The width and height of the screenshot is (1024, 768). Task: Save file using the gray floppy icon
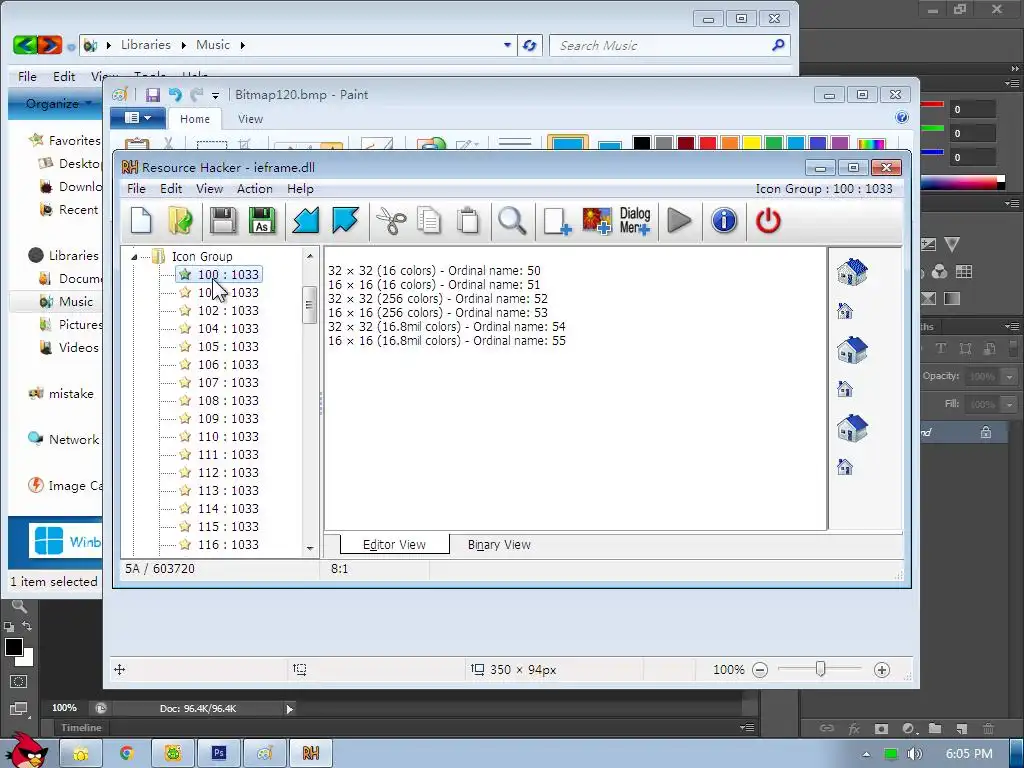coord(223,220)
